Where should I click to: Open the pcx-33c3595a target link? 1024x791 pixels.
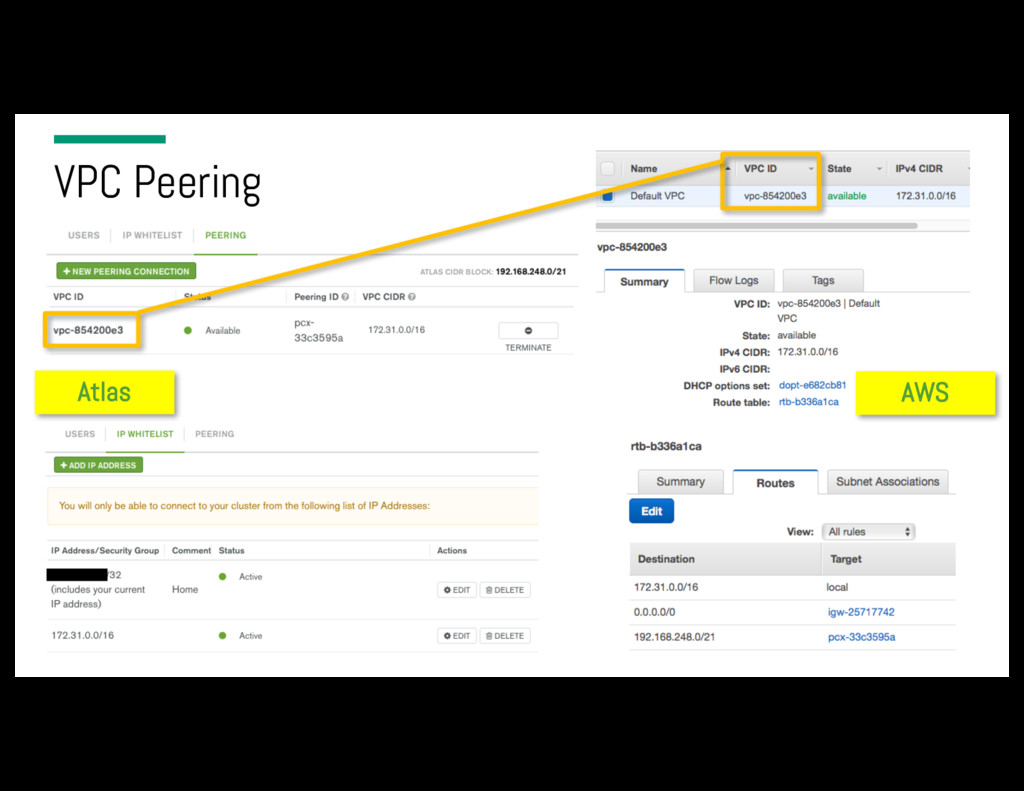[861, 637]
